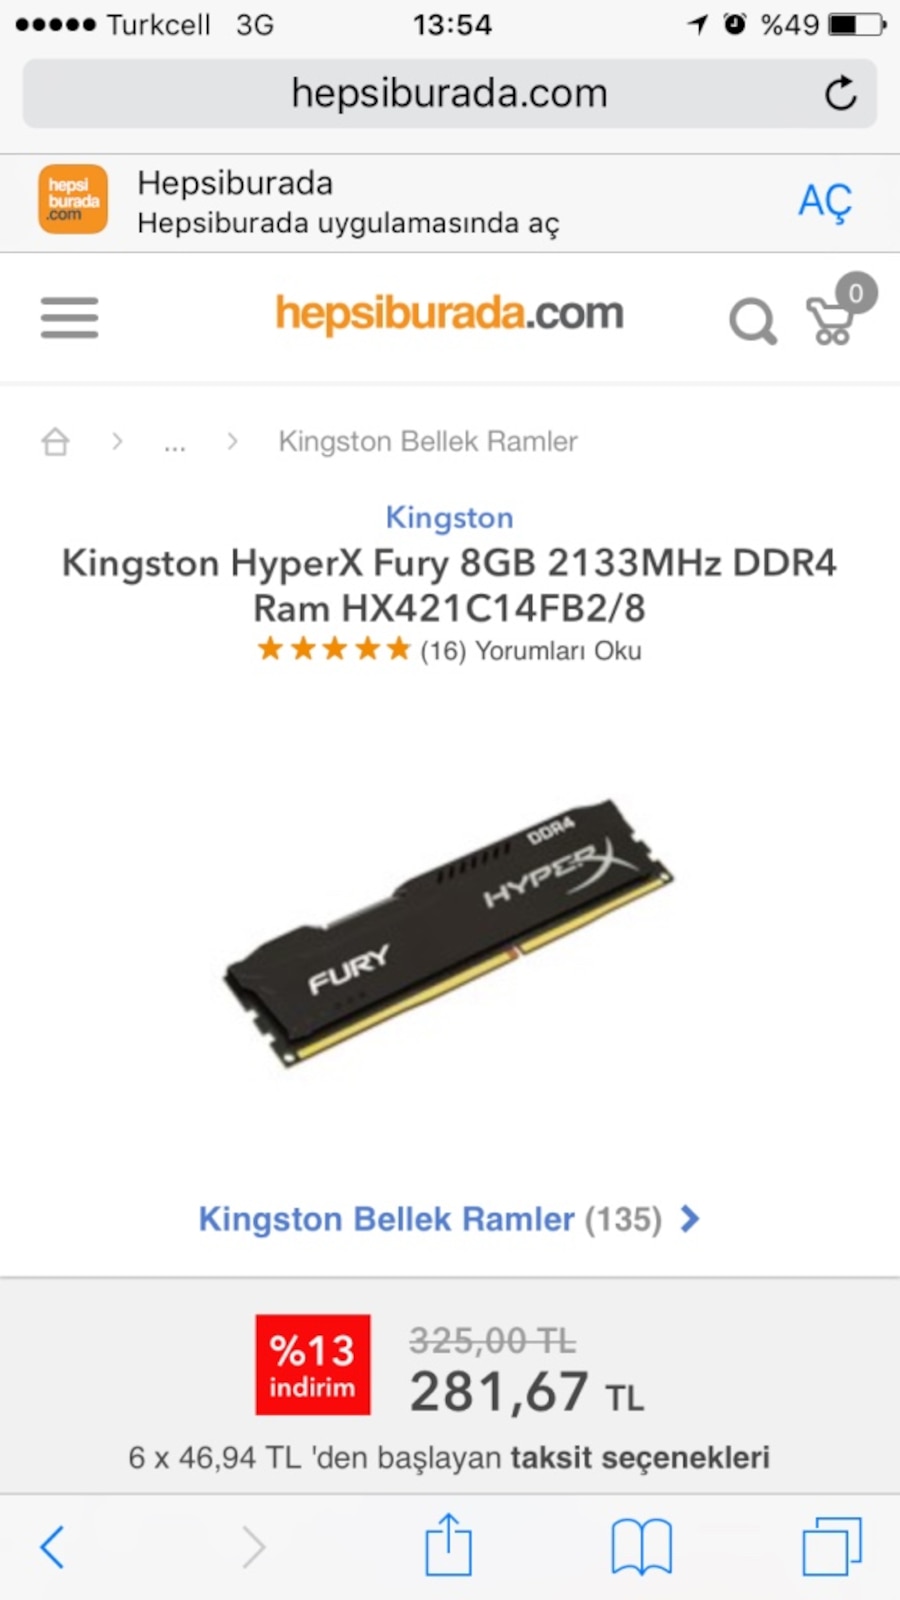Open Kingston Bellek Ramler breadcrumb
This screenshot has height=1600, width=900.
(428, 441)
